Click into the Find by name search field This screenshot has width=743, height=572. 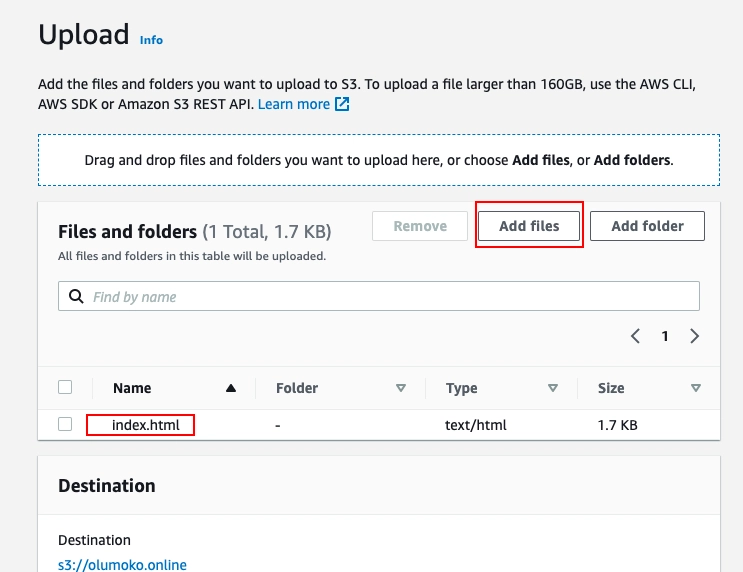click(390, 296)
